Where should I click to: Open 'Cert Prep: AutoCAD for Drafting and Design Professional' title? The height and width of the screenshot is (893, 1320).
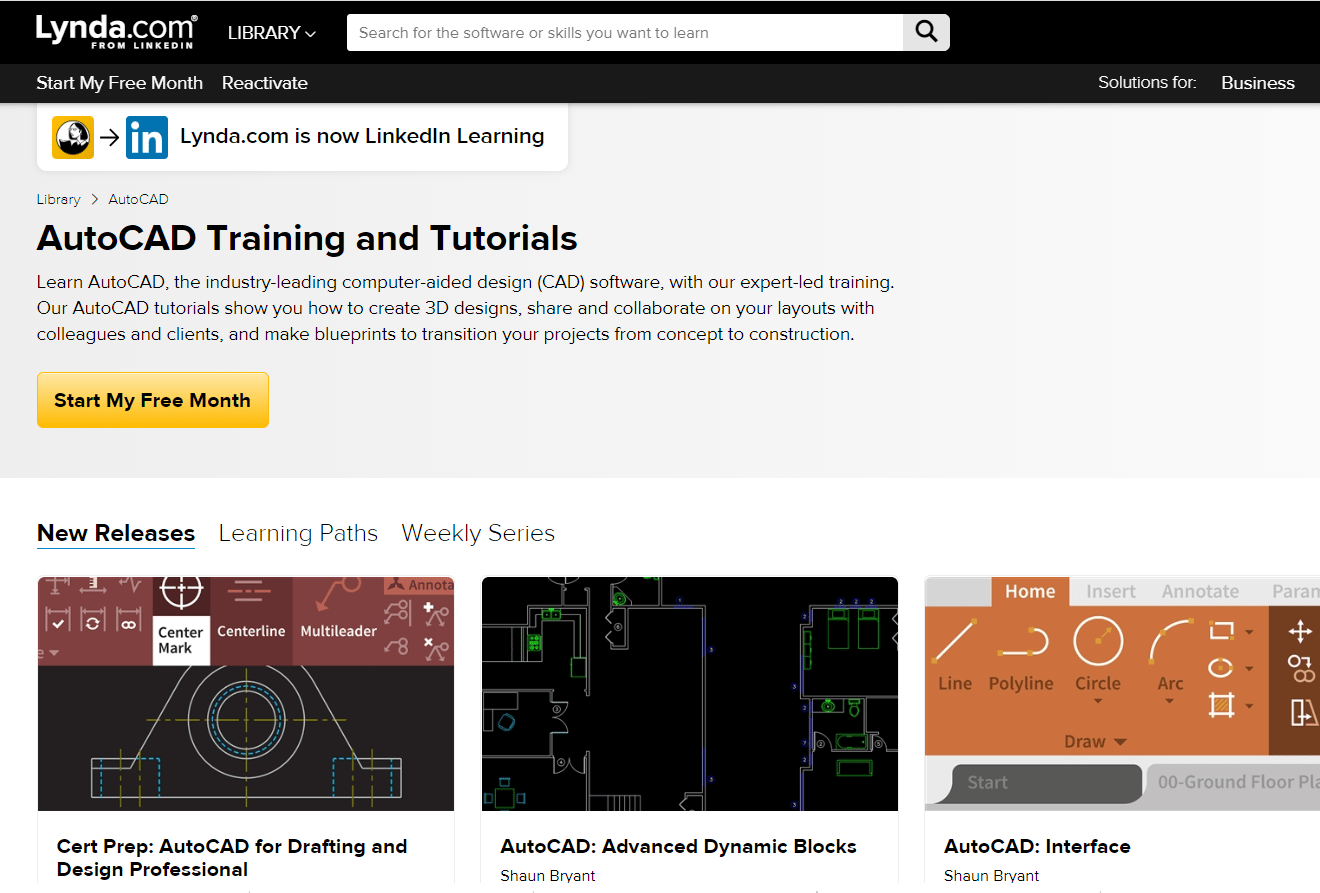[x=232, y=858]
